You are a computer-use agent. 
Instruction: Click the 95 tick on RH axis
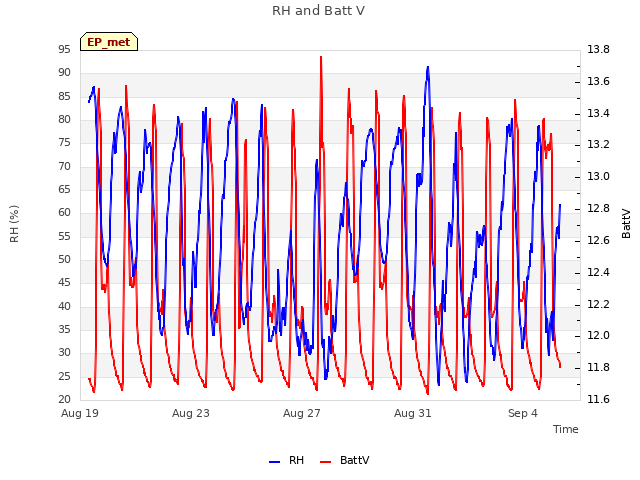coord(64,49)
